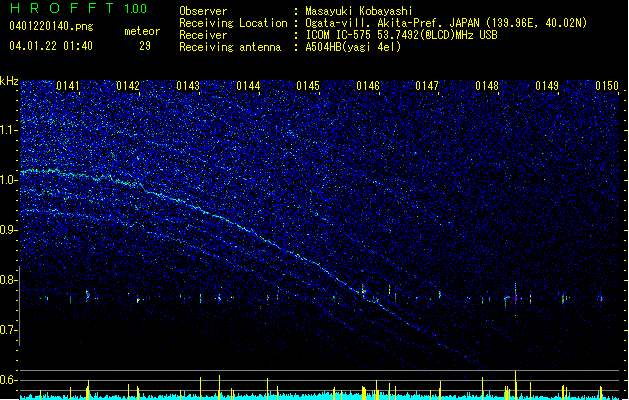Click the time marker 0146
Screen dimensions: 629x400
click(368, 86)
